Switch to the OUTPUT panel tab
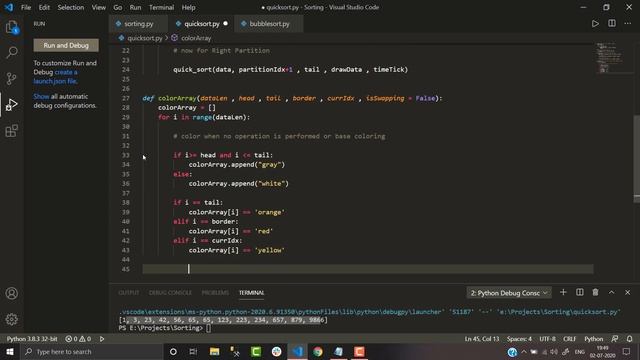This screenshot has height=360, width=640. (x=129, y=293)
